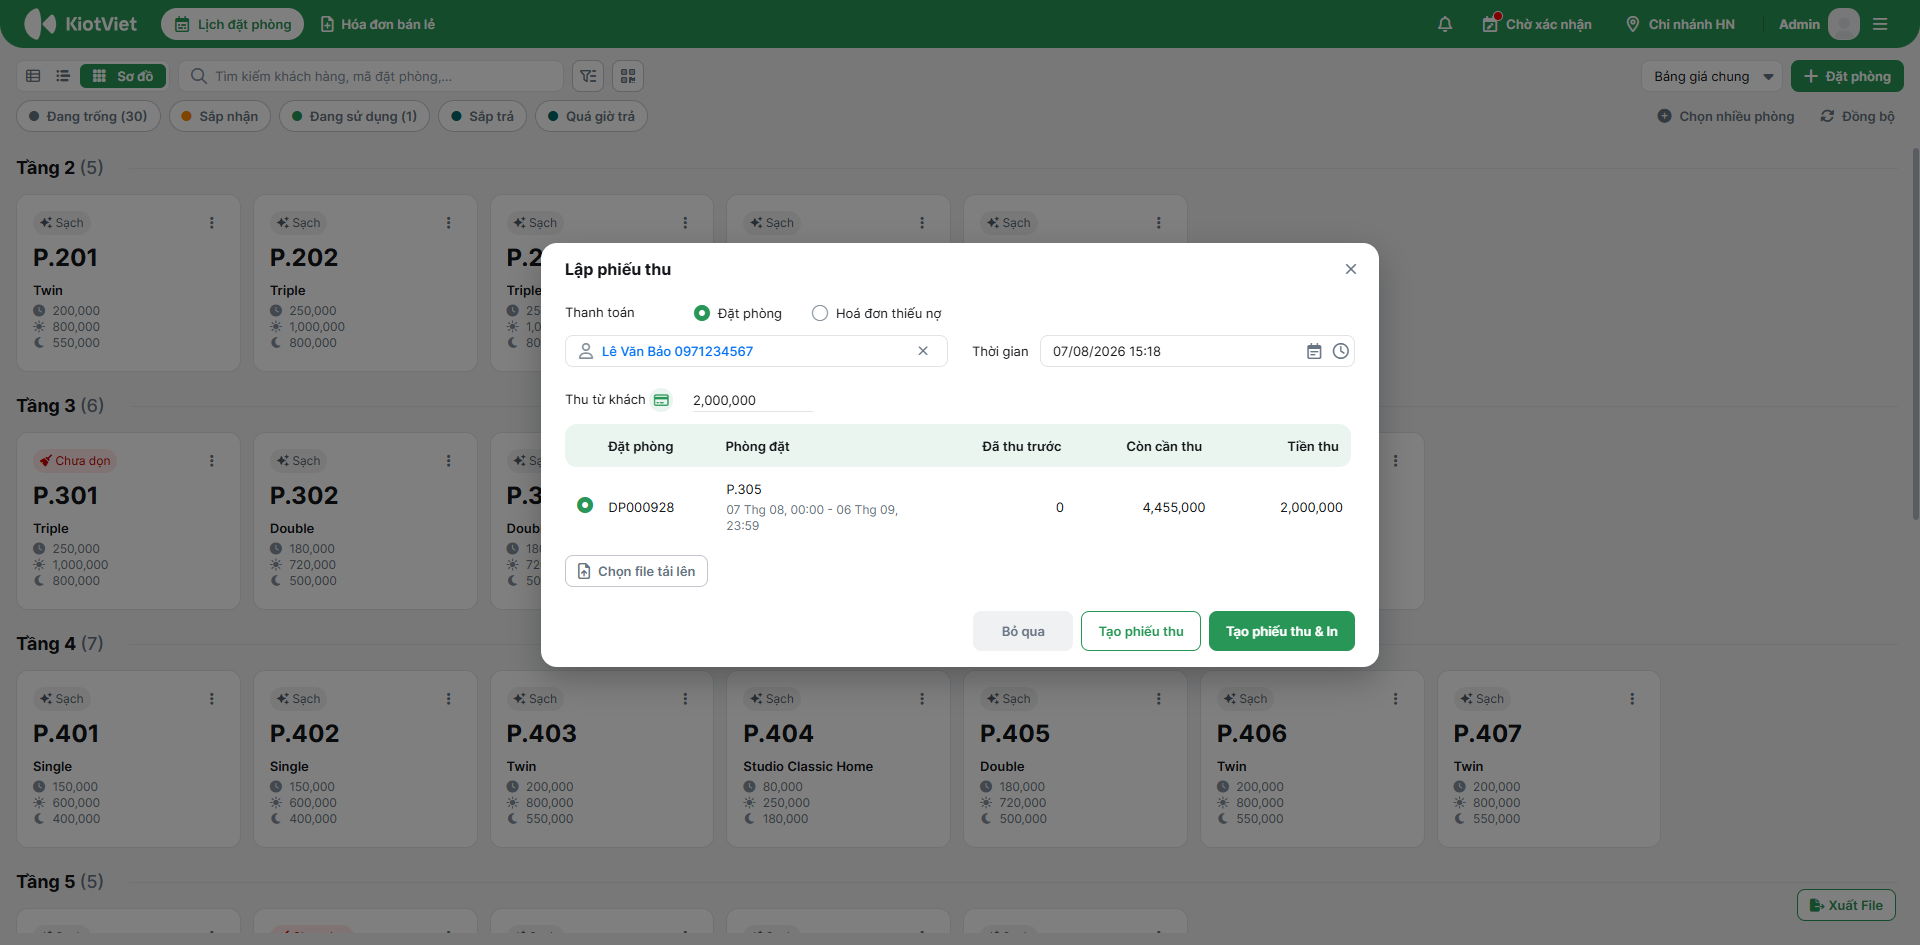Image resolution: width=1920 pixels, height=945 pixels.
Task: Enable Chọn nhiều phòng multi-select
Action: [x=1726, y=116]
